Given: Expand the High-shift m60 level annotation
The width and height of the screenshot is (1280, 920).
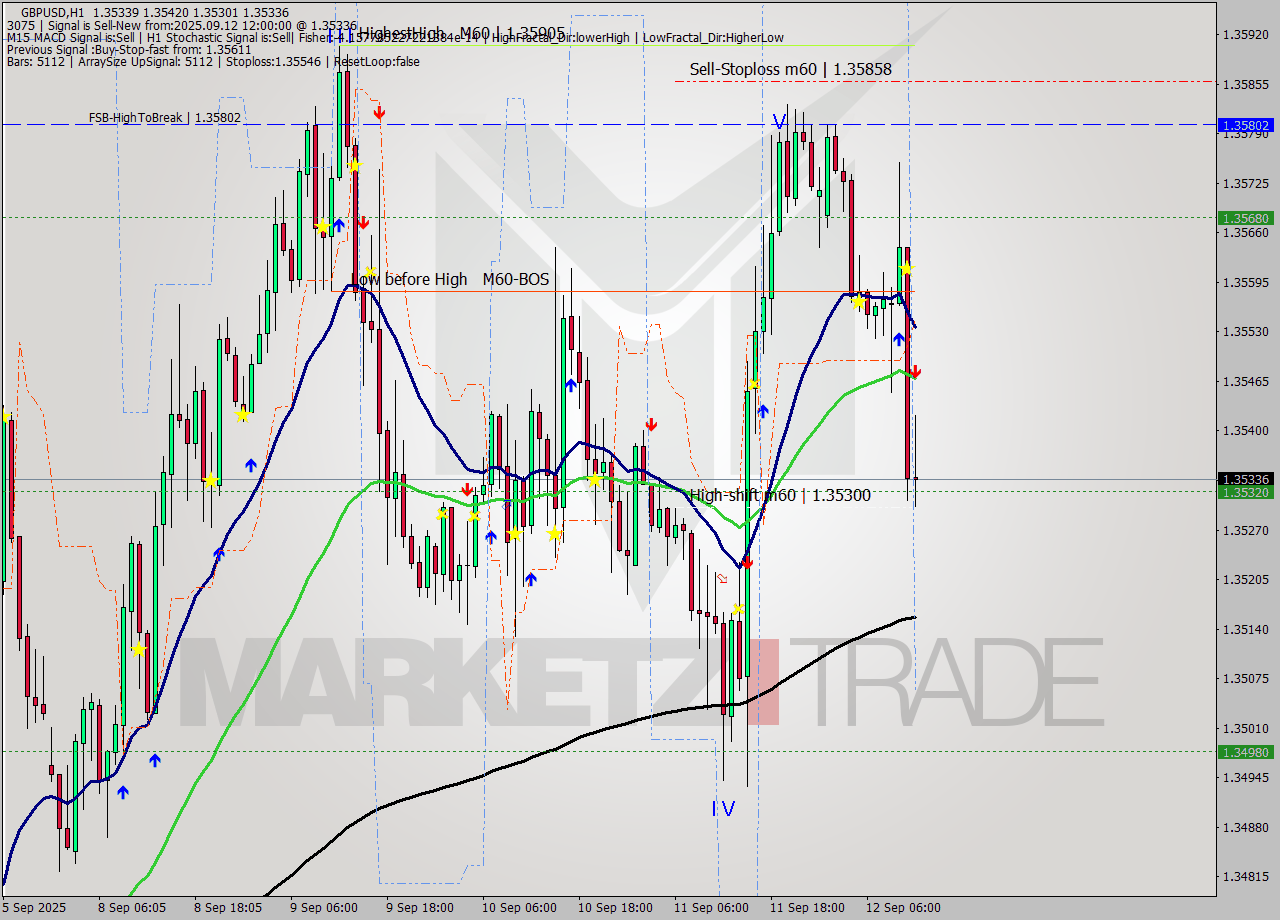Looking at the screenshot, I should point(780,493).
